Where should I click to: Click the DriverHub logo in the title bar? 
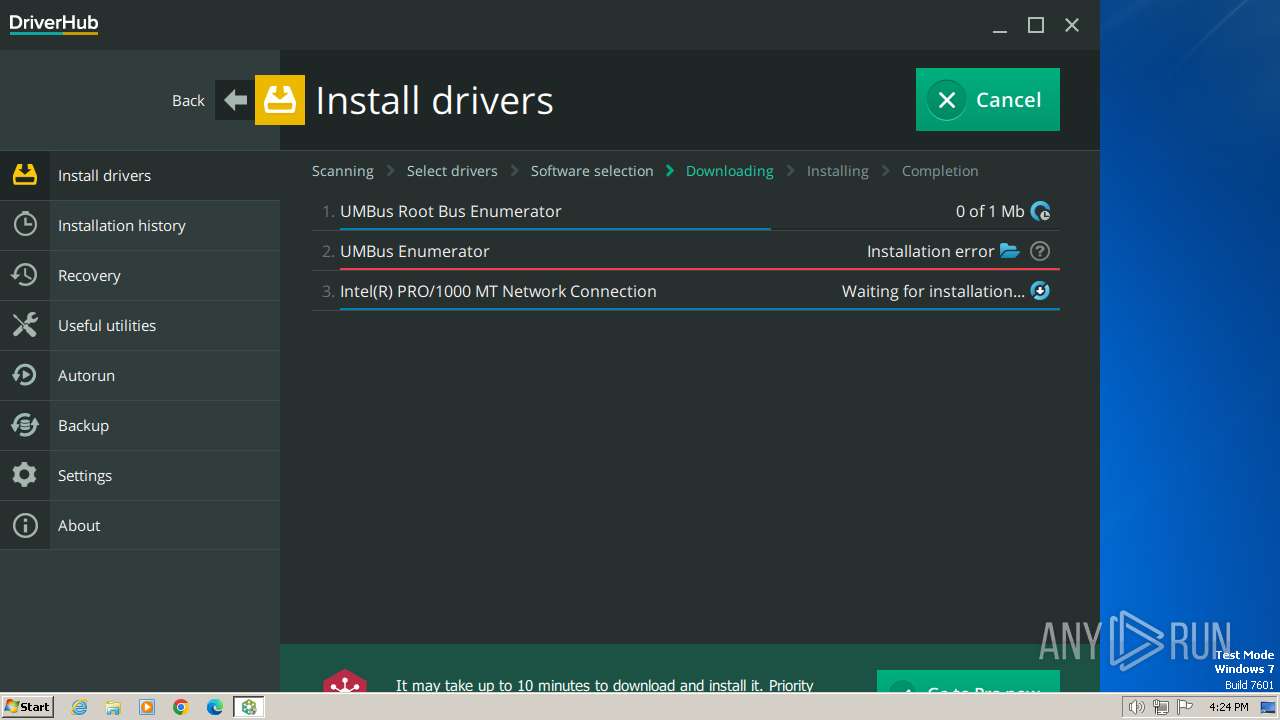point(54,24)
